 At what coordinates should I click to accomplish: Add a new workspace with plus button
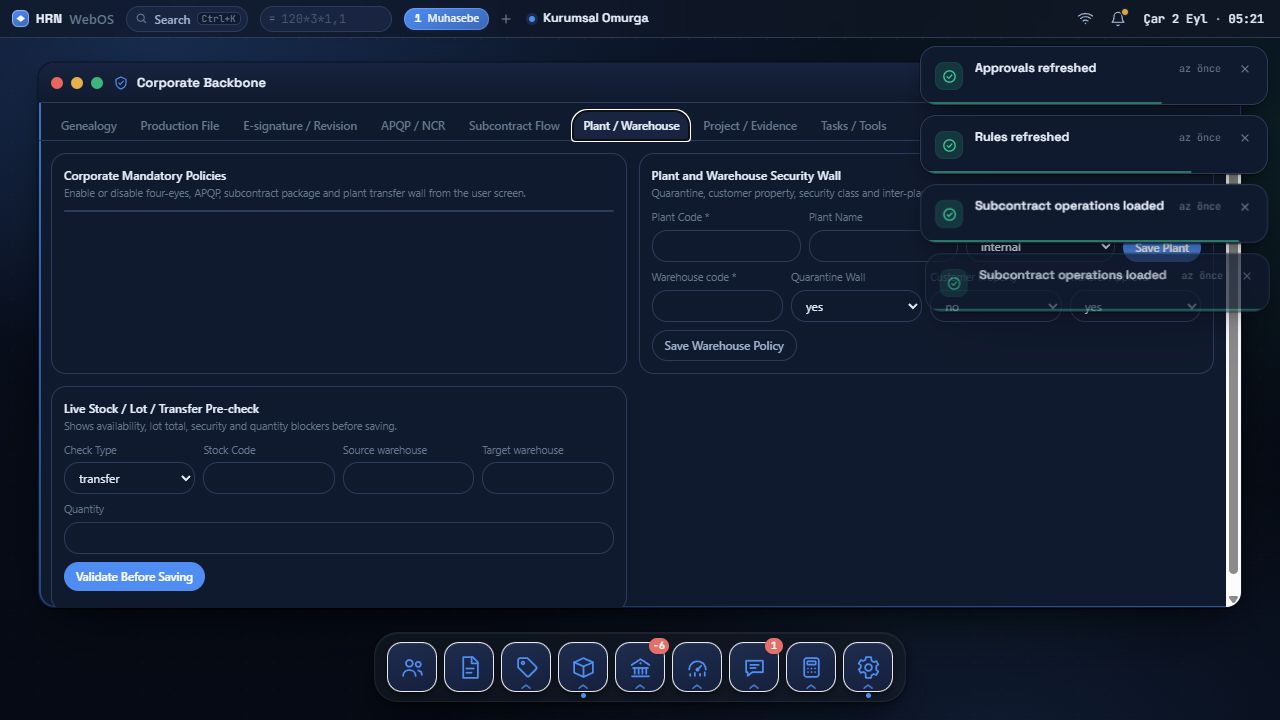click(x=506, y=19)
